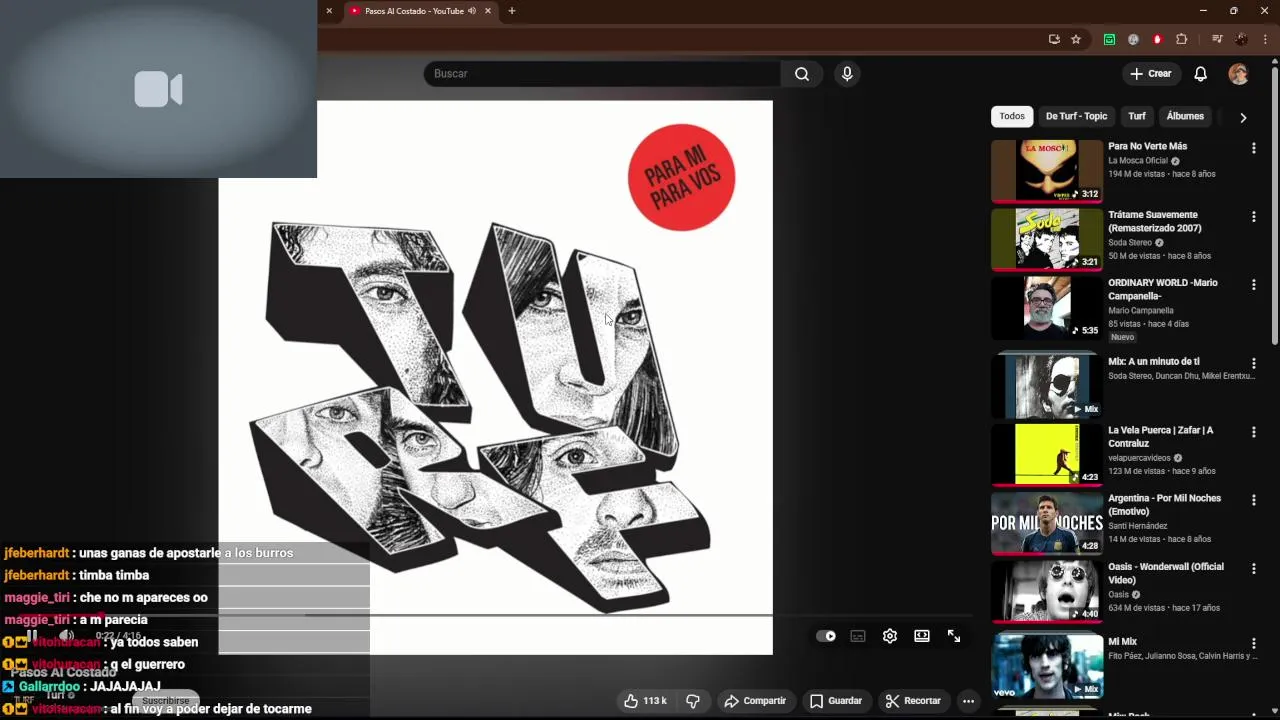
Task: Dislike the video with thumbs down
Action: coord(692,701)
